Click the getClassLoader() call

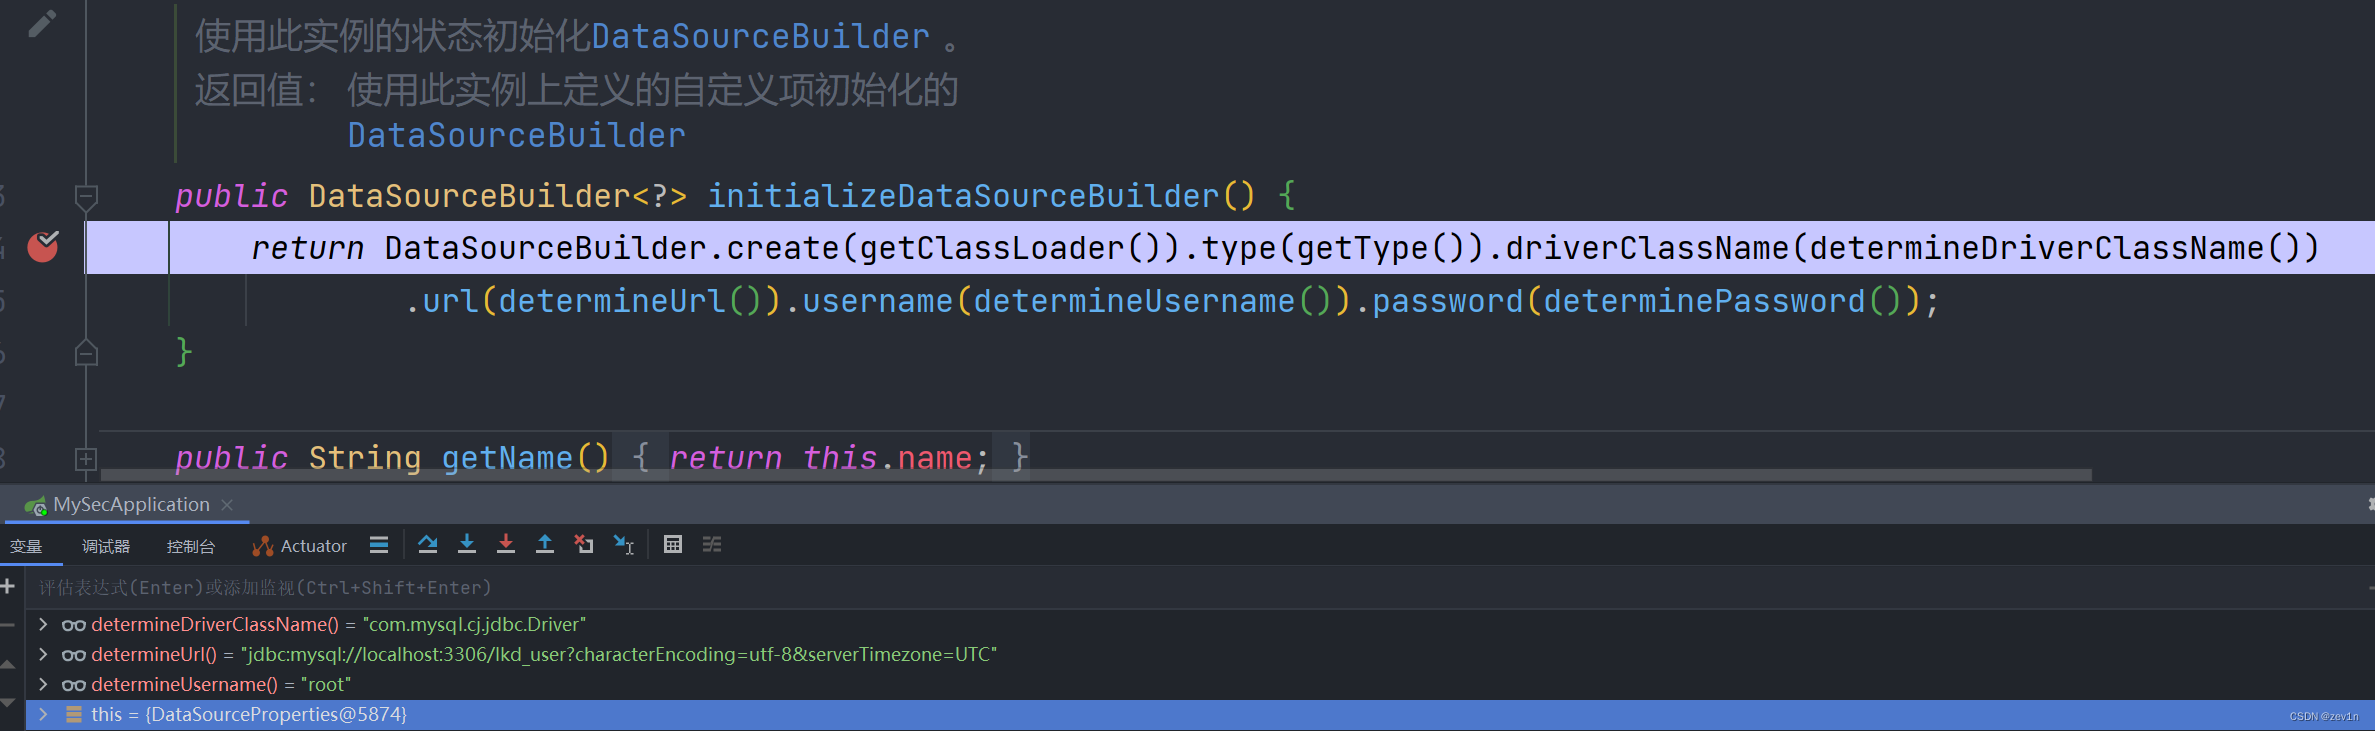pyautogui.click(x=1011, y=248)
